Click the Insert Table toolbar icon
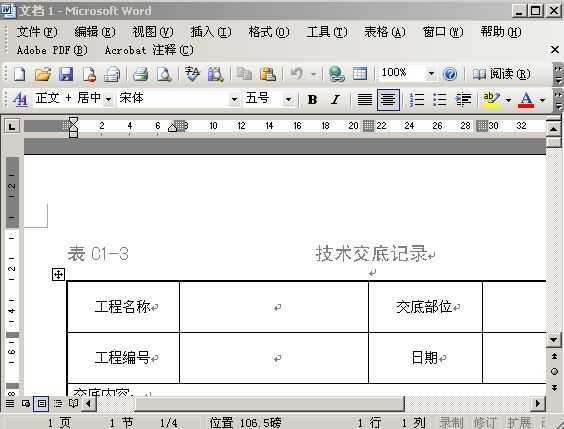564x429 pixels. (360, 74)
